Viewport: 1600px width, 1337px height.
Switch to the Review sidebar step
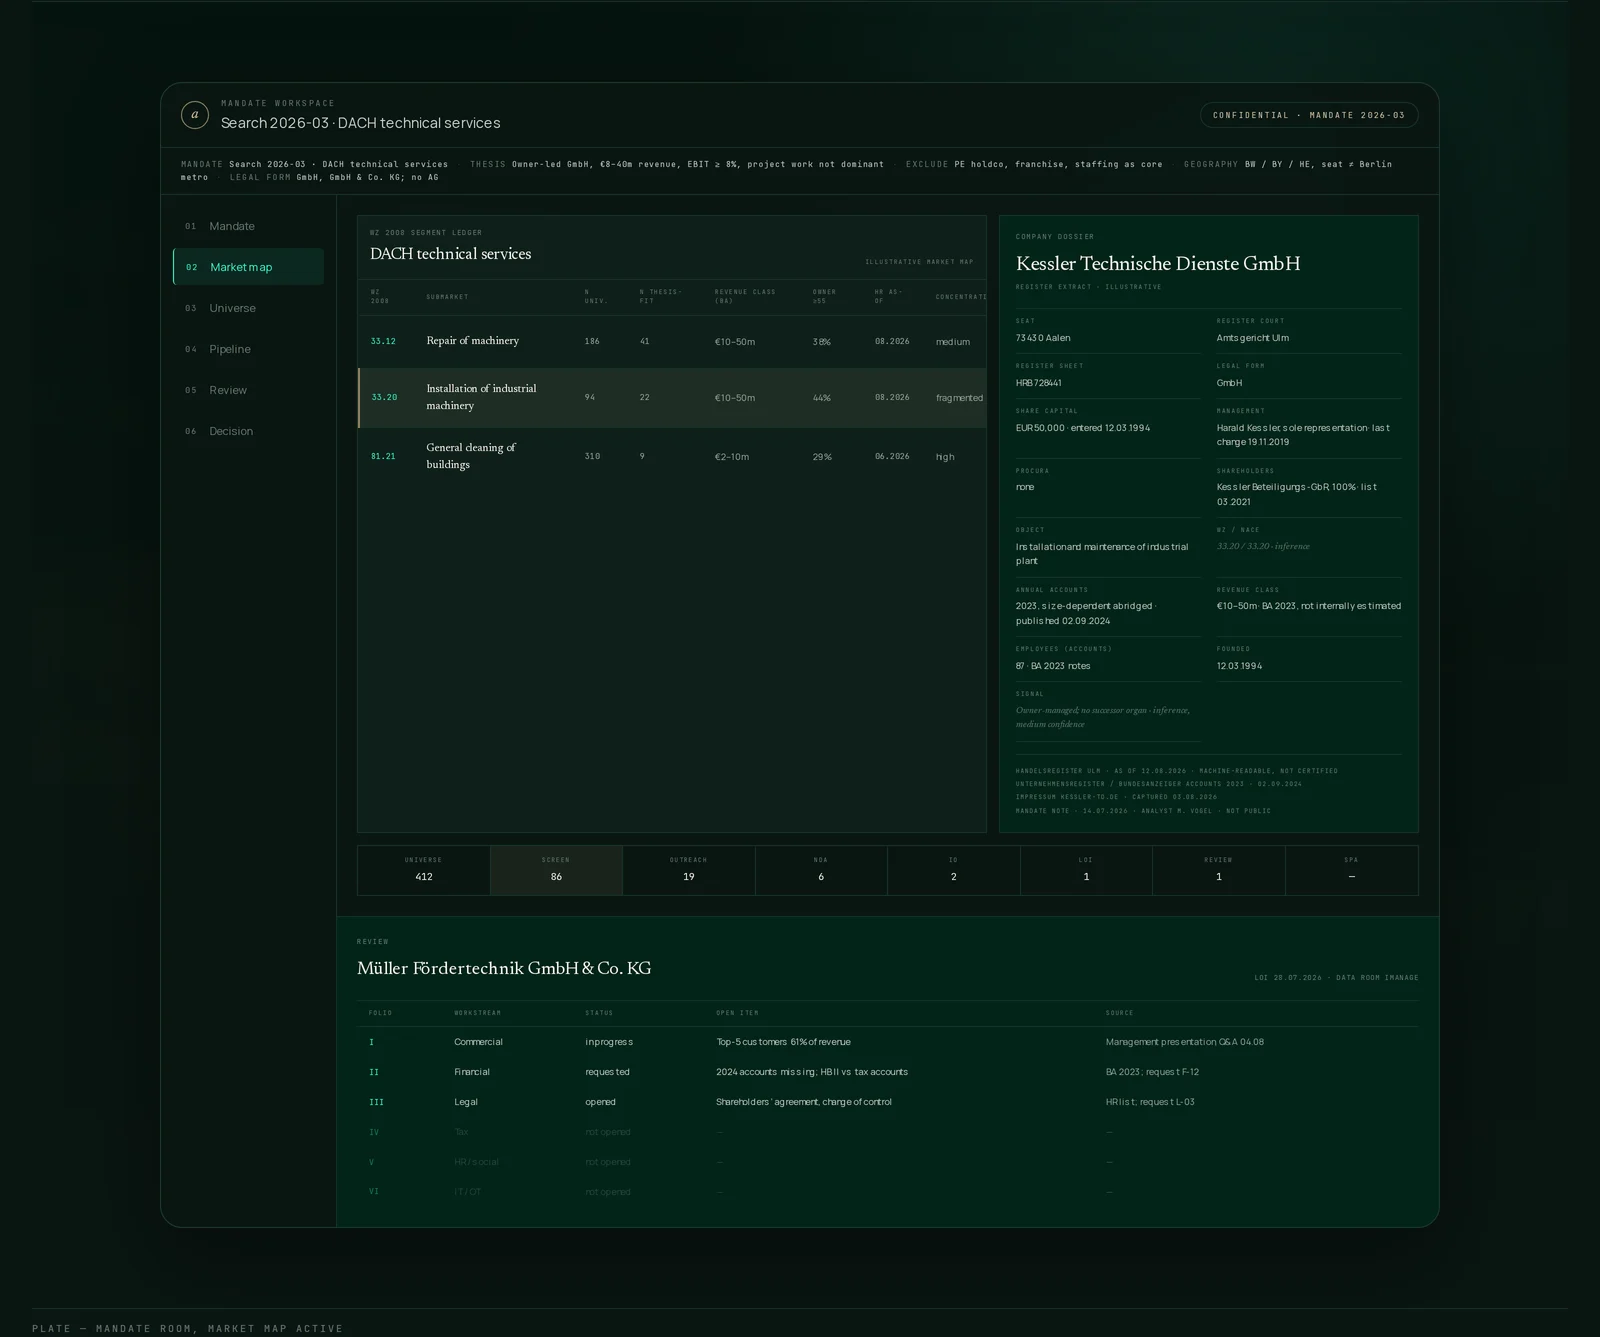click(x=248, y=390)
